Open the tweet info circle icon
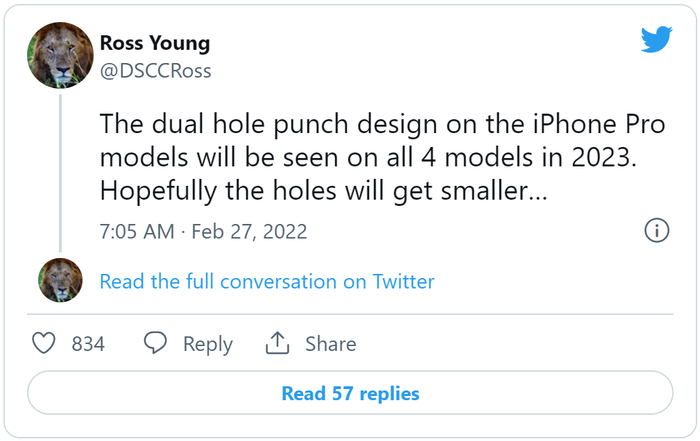700x441 pixels. (x=656, y=231)
